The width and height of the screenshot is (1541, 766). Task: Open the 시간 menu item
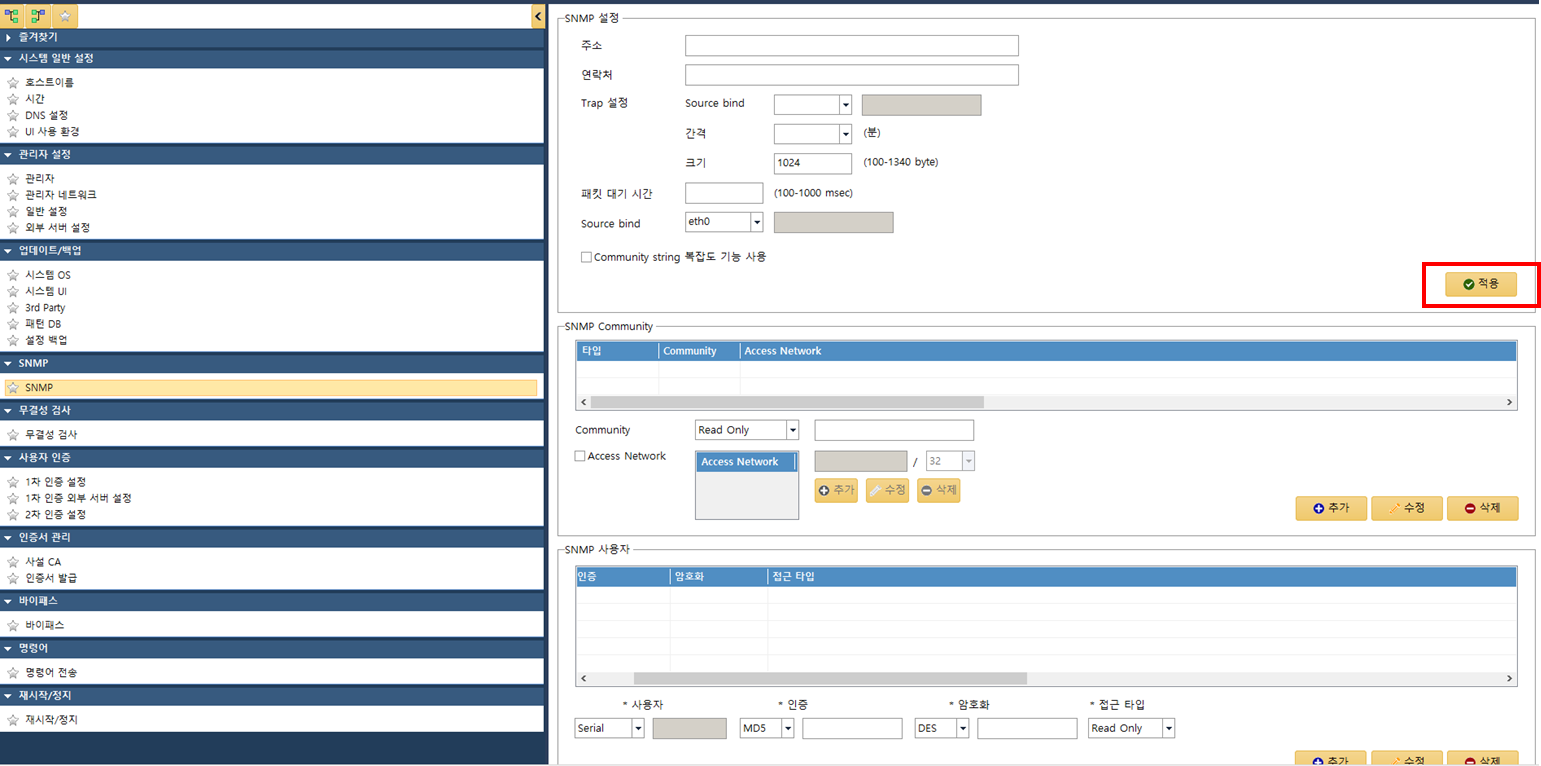(x=35, y=99)
